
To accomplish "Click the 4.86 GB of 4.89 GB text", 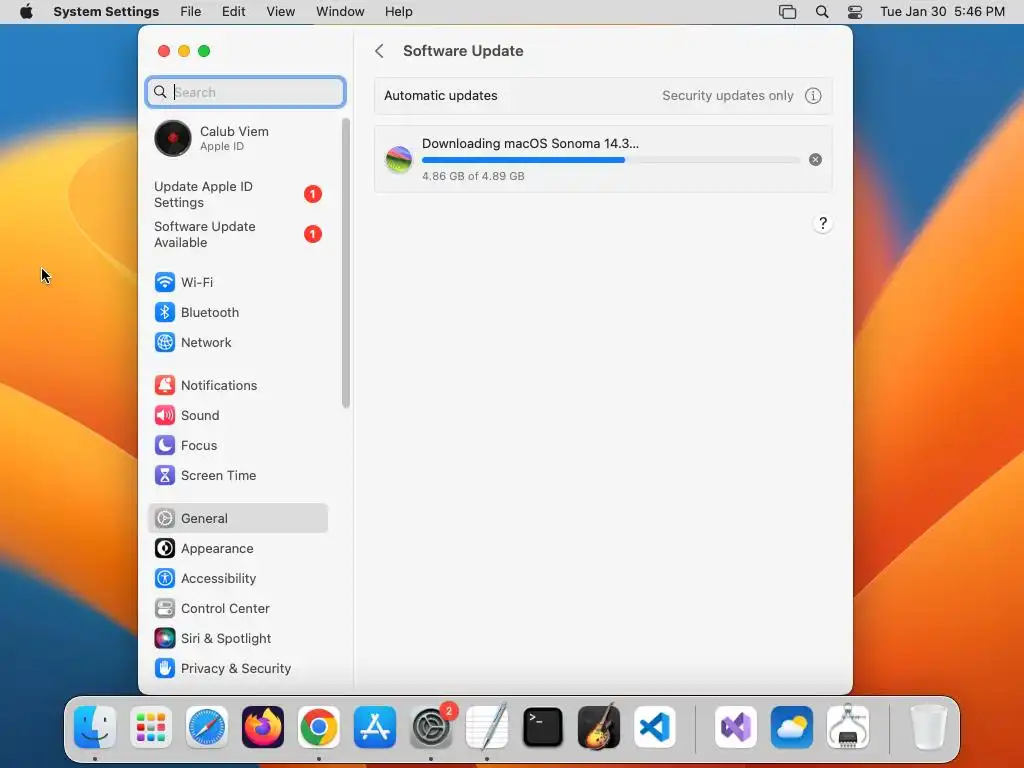I will 473,176.
